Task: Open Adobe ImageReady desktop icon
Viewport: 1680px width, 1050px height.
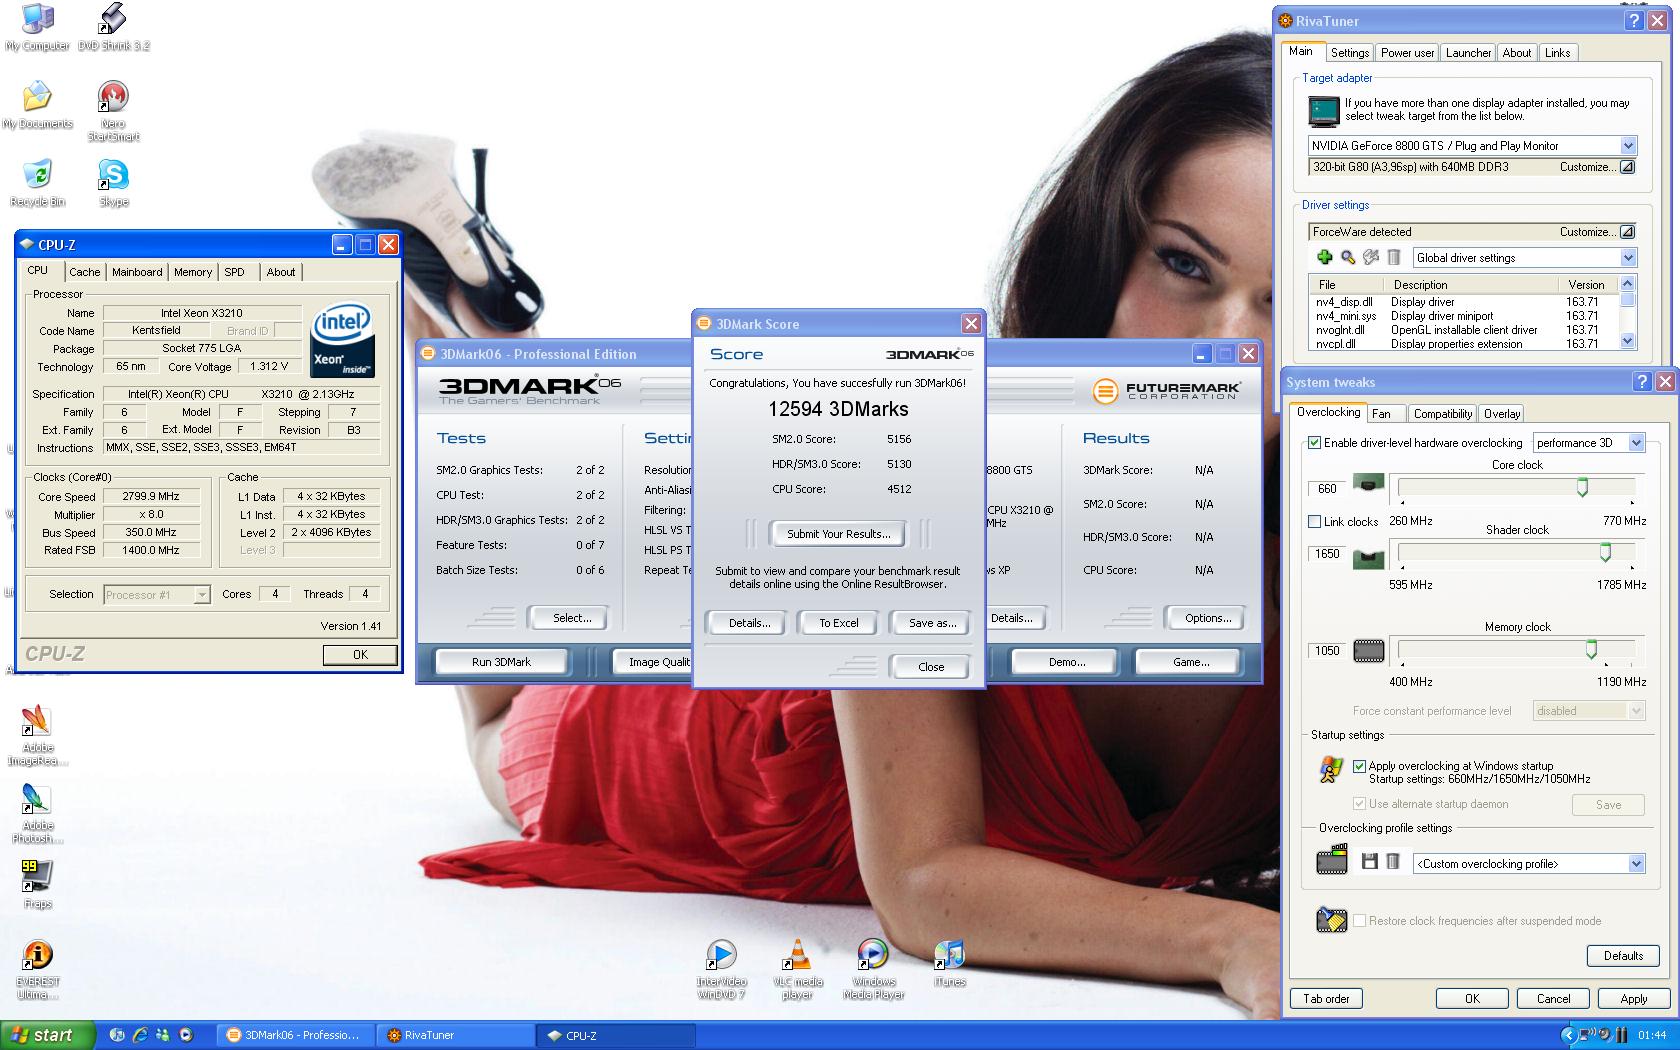Action: (x=37, y=735)
